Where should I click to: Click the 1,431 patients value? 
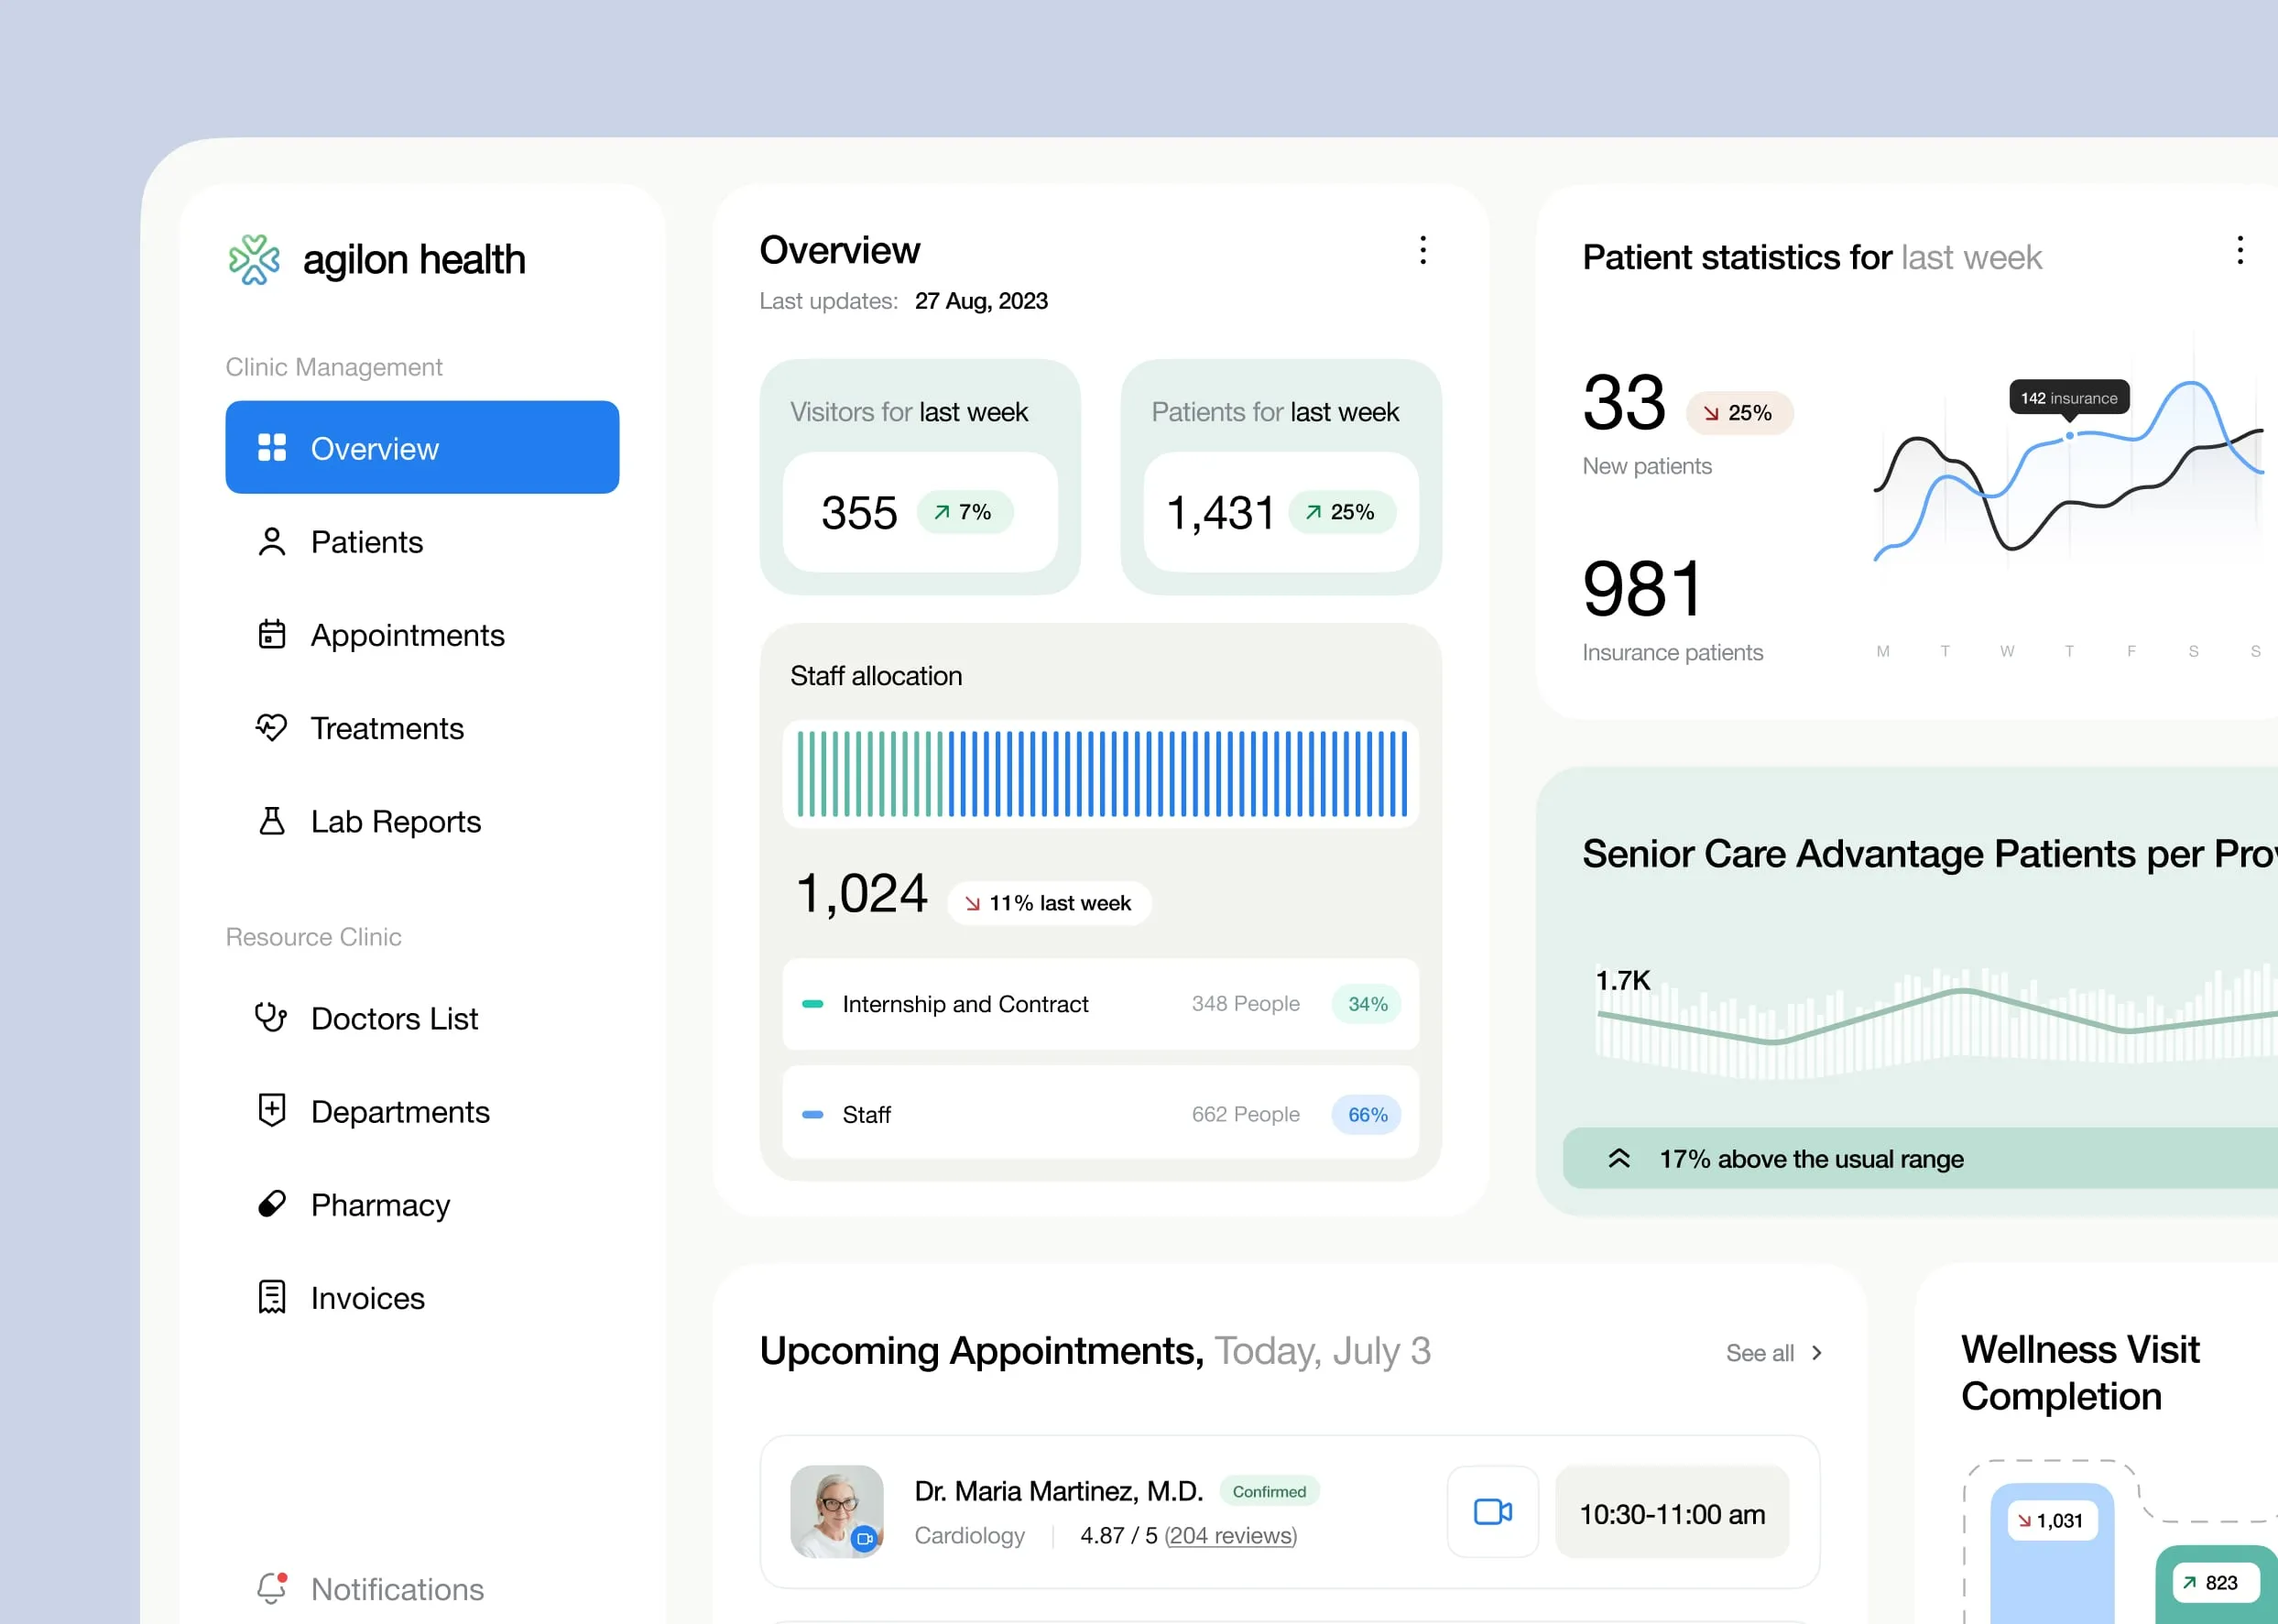(1220, 513)
